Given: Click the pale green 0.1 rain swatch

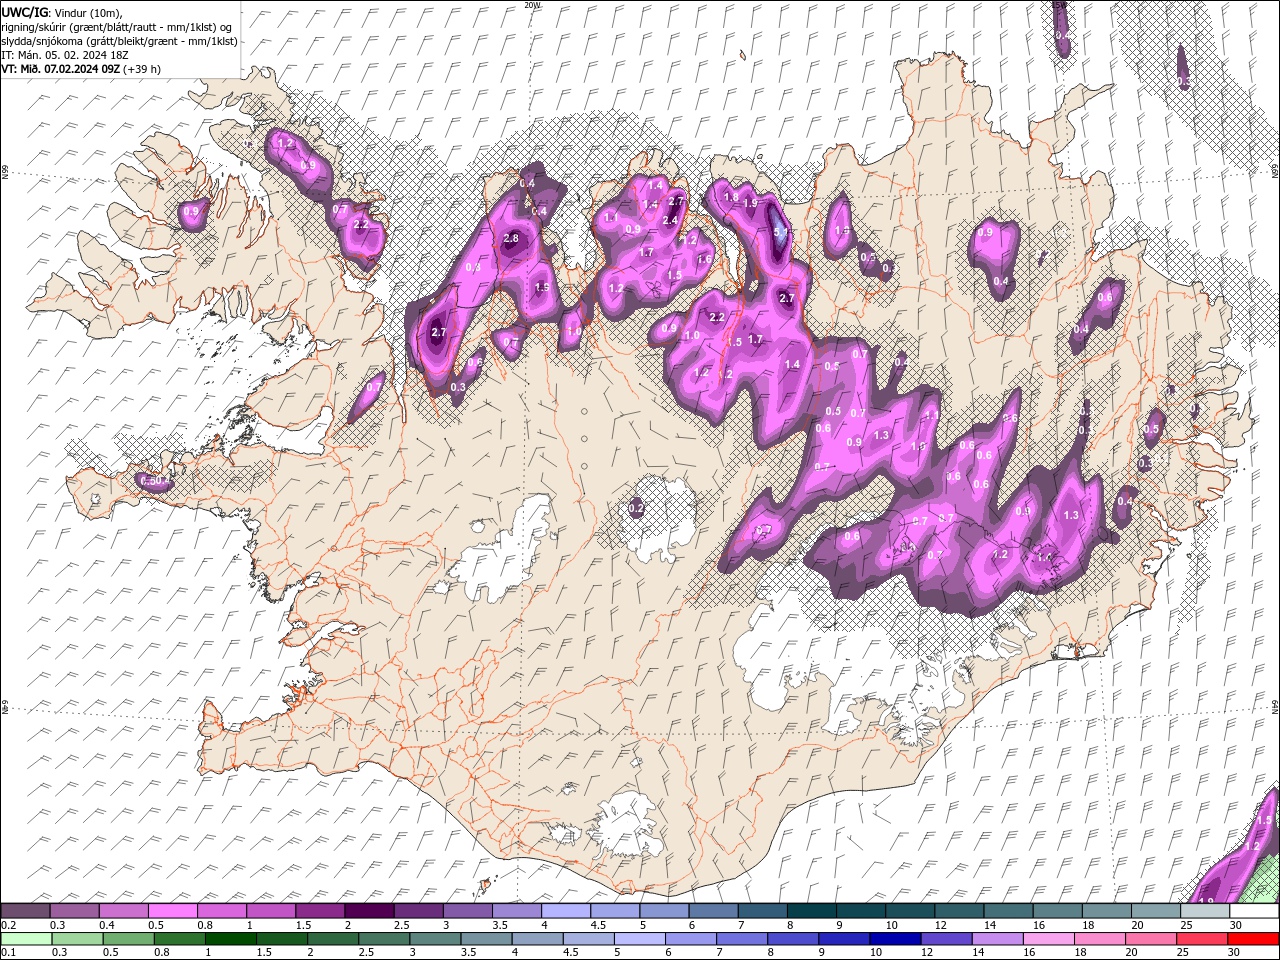Looking at the screenshot, I should [x=25, y=938].
